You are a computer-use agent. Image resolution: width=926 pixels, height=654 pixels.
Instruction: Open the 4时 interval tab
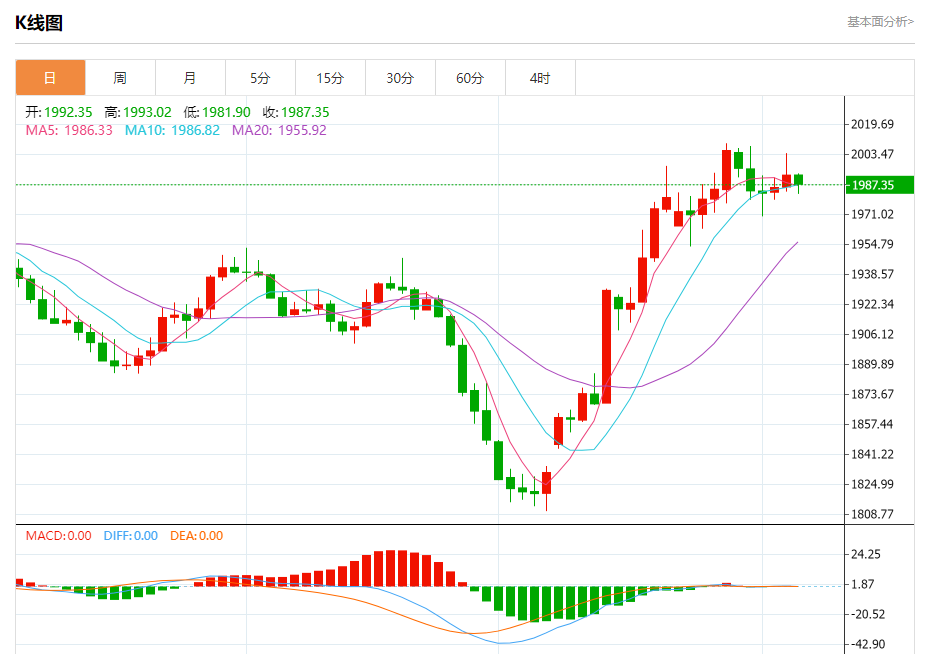coord(540,77)
